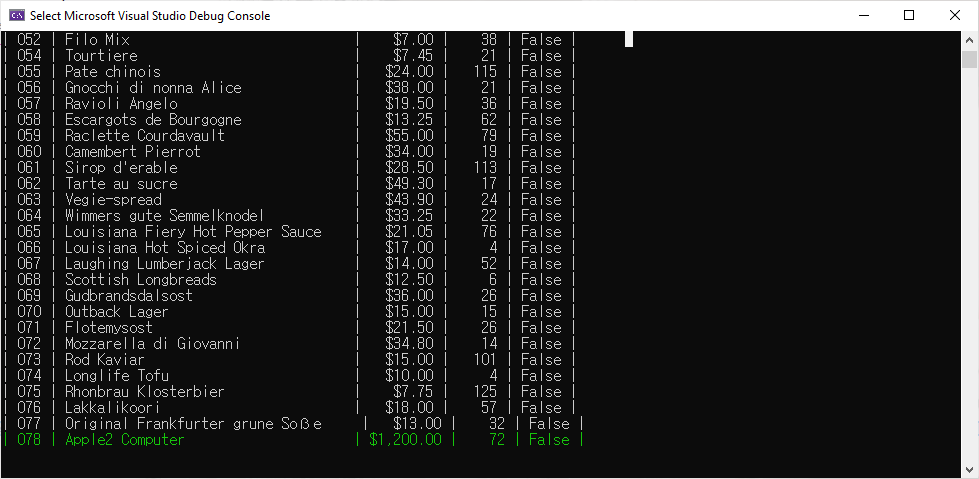Click product name 'Ravioli Angelo'

point(121,104)
